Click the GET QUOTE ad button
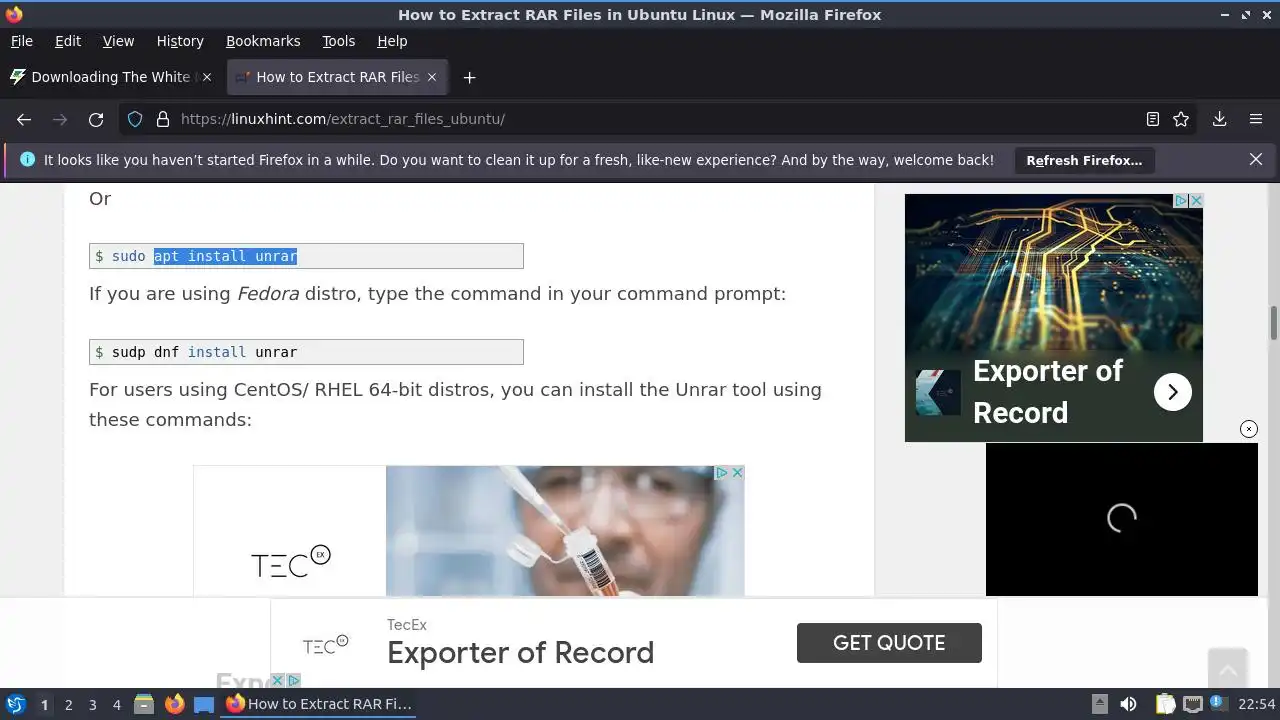The width and height of the screenshot is (1280, 720). coord(889,643)
